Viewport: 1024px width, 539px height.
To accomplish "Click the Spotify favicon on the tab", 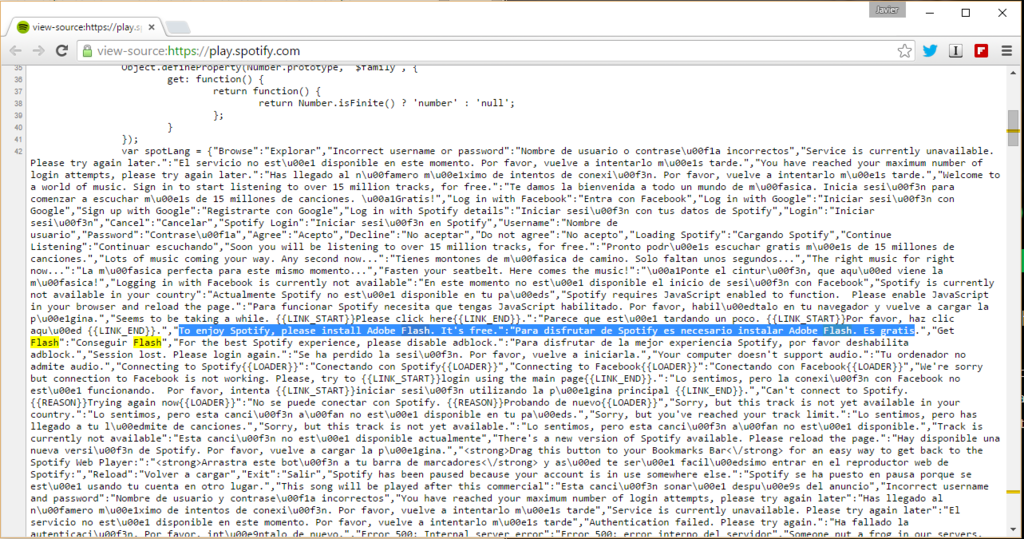I will (x=24, y=27).
